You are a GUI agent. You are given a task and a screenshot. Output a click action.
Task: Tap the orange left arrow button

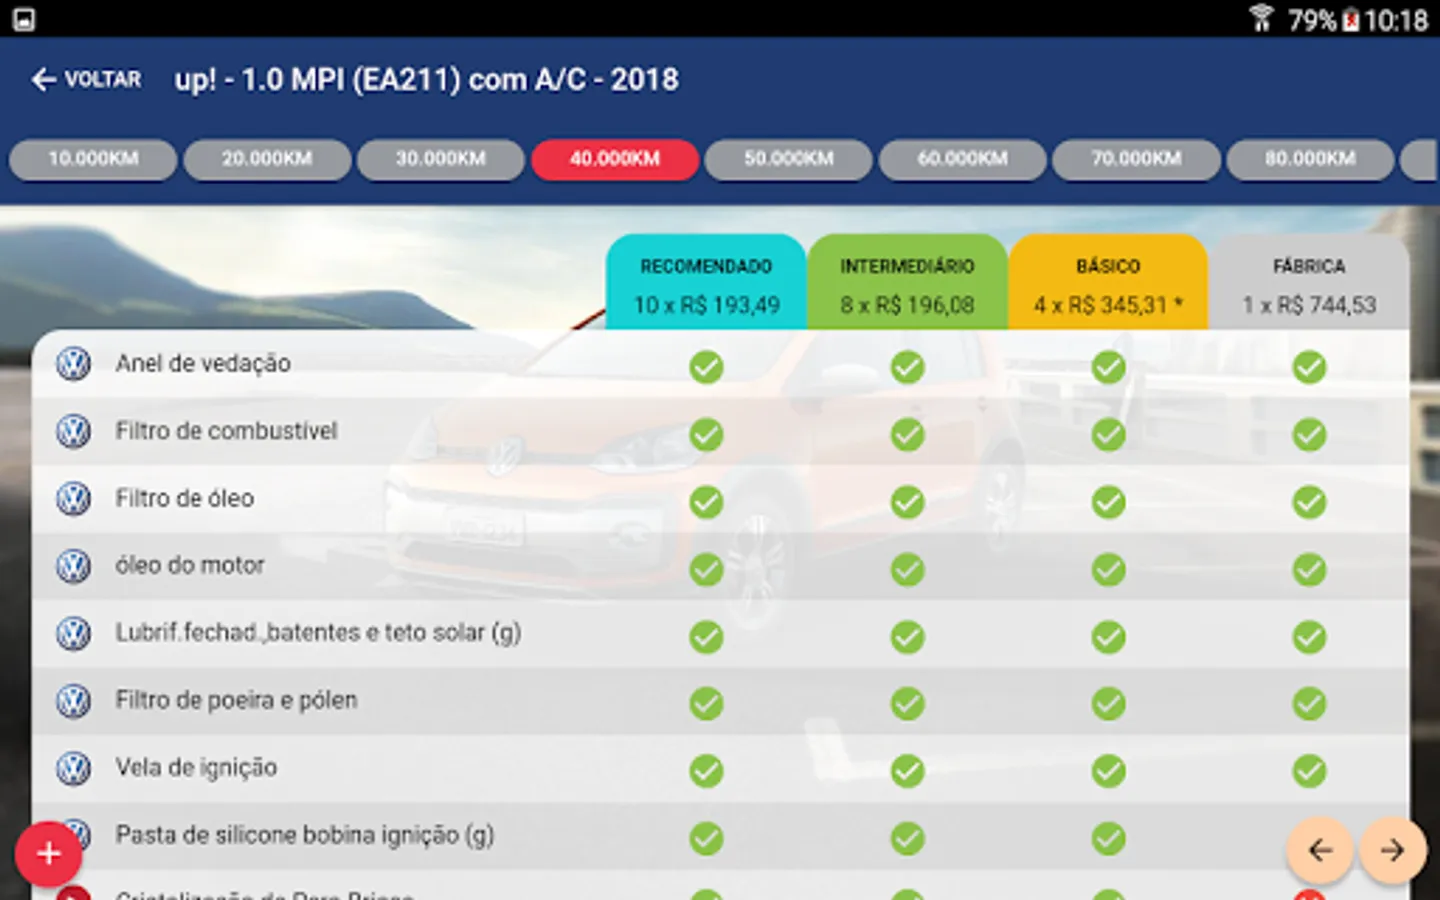(x=1320, y=850)
